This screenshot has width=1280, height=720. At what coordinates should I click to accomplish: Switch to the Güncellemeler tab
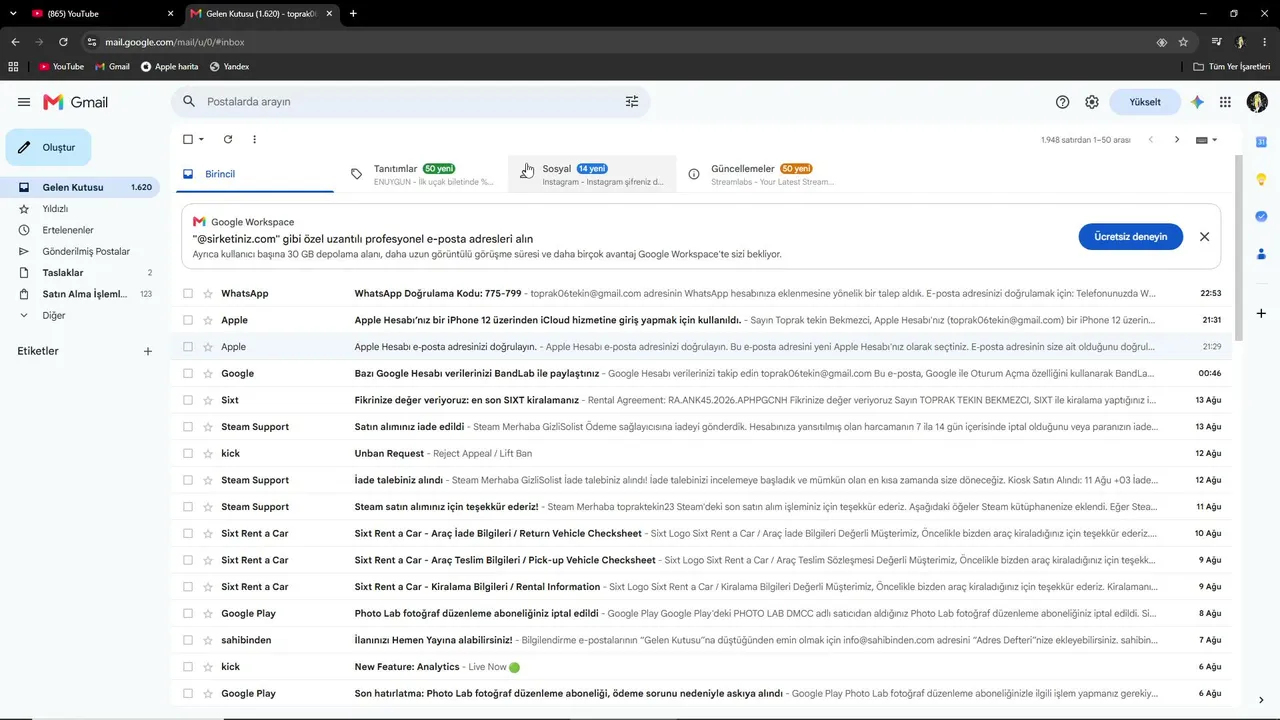[762, 174]
